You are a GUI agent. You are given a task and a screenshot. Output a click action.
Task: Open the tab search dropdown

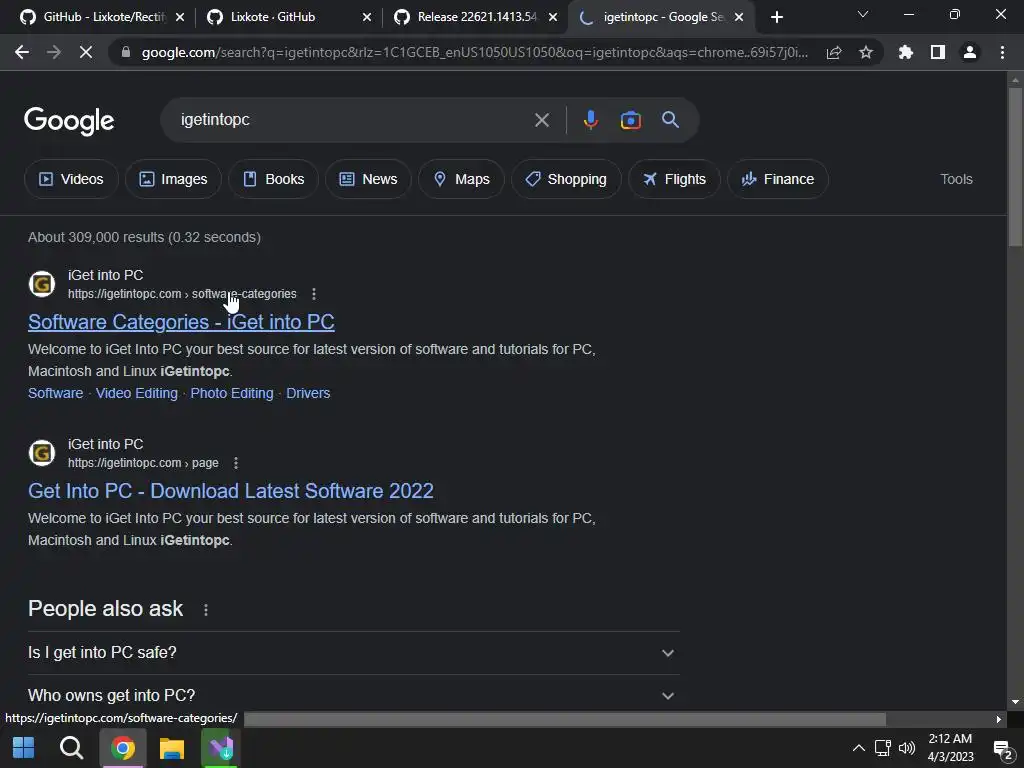[x=863, y=14]
